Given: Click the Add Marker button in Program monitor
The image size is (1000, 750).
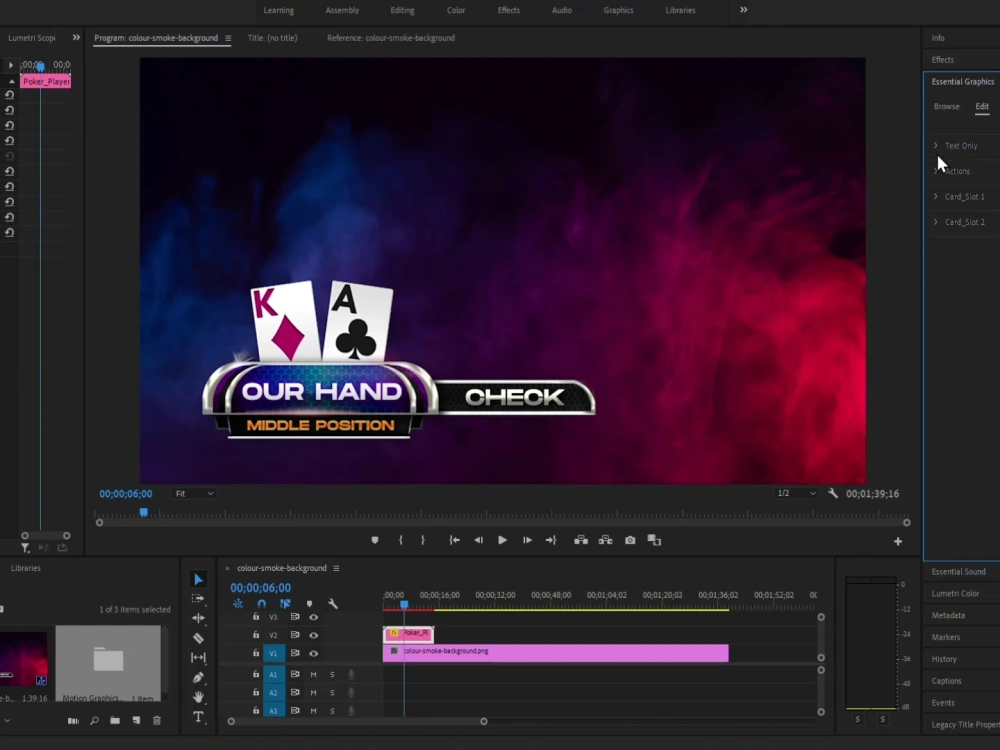Looking at the screenshot, I should 375,540.
